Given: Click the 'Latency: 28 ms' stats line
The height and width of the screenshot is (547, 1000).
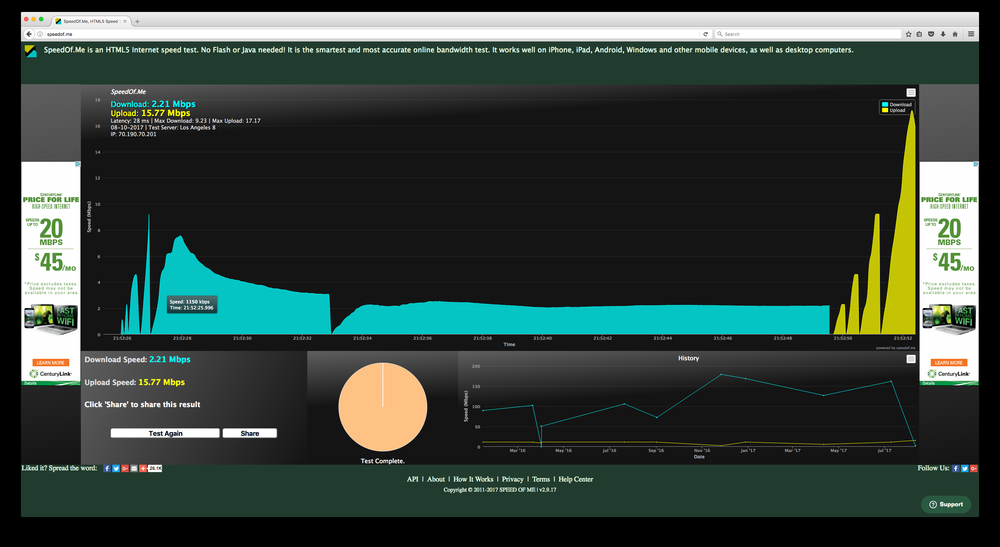Looking at the screenshot, I should pos(186,120).
